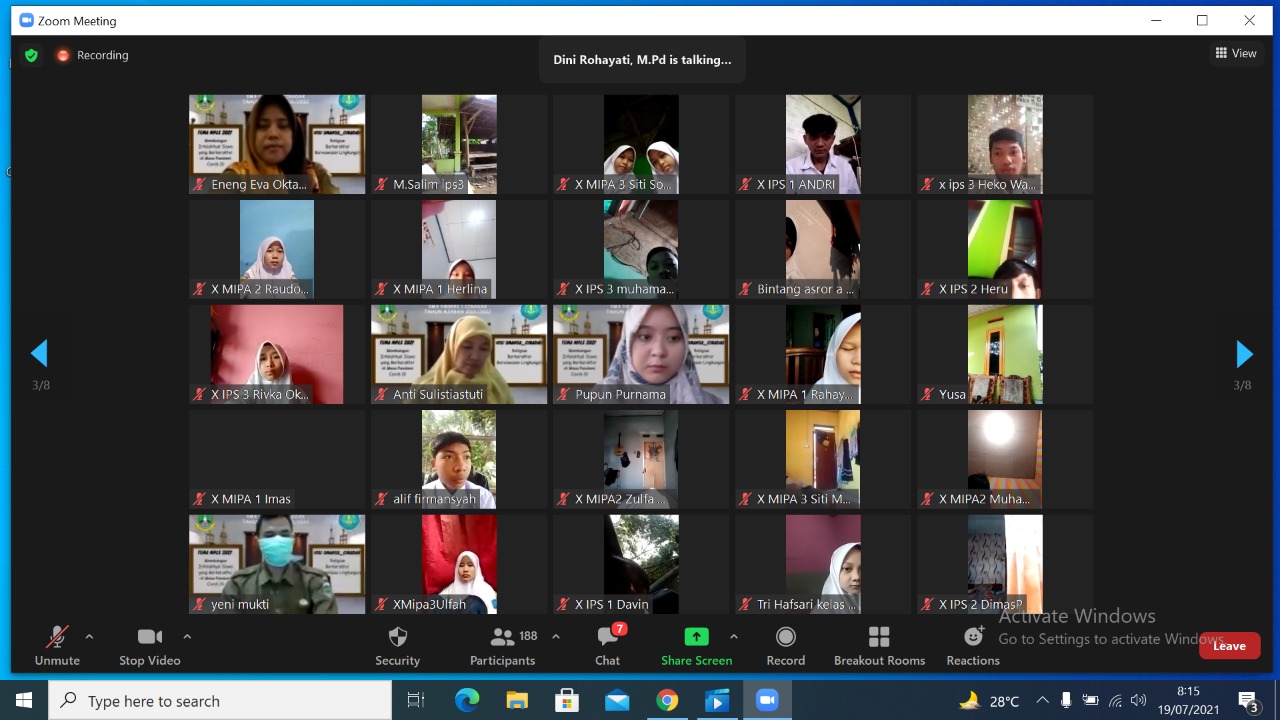The image size is (1280, 720).
Task: Open the View layout menu
Action: click(1236, 54)
